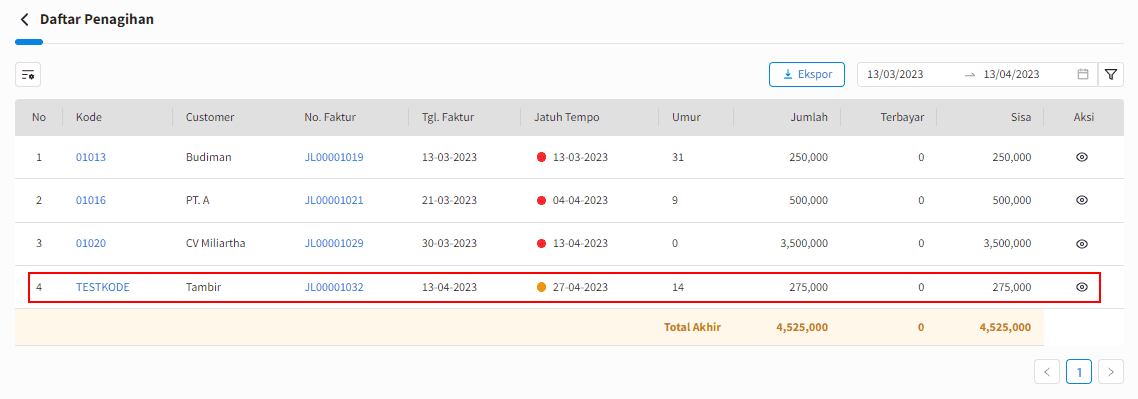
Task: Click the orange status dot for 27-04-2023
Action: pos(541,287)
